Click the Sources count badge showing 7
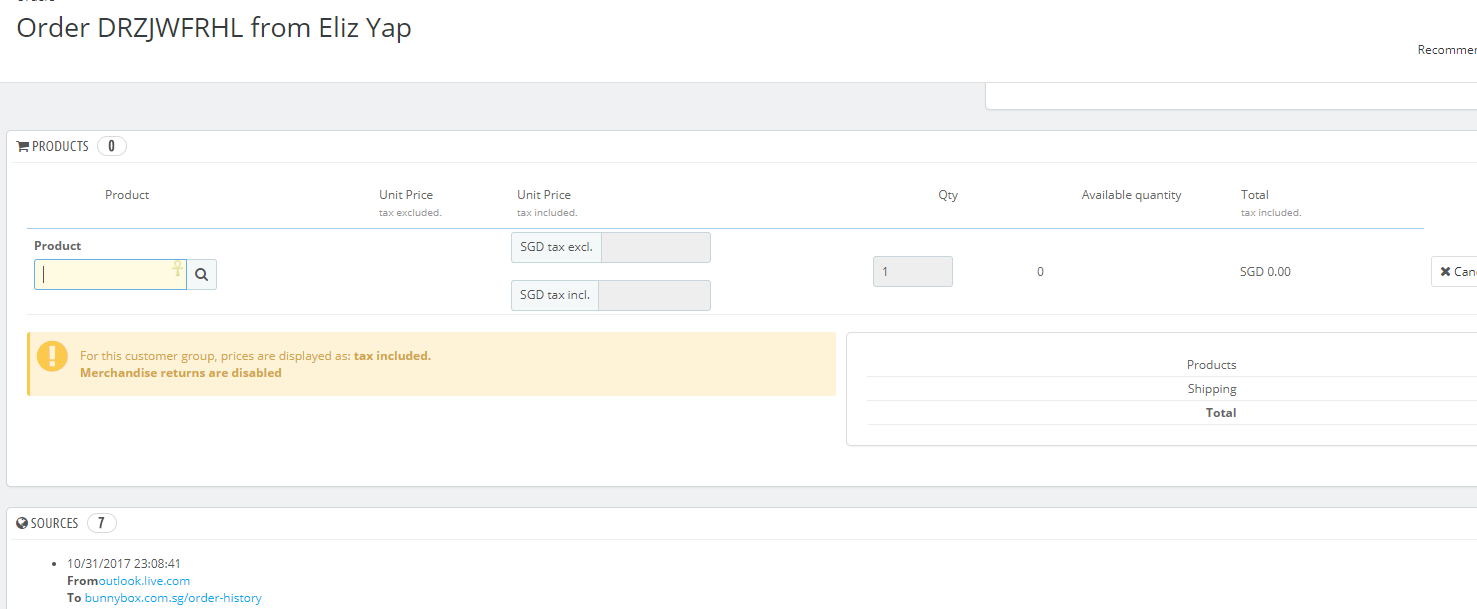The width and height of the screenshot is (1477, 609). point(101,523)
